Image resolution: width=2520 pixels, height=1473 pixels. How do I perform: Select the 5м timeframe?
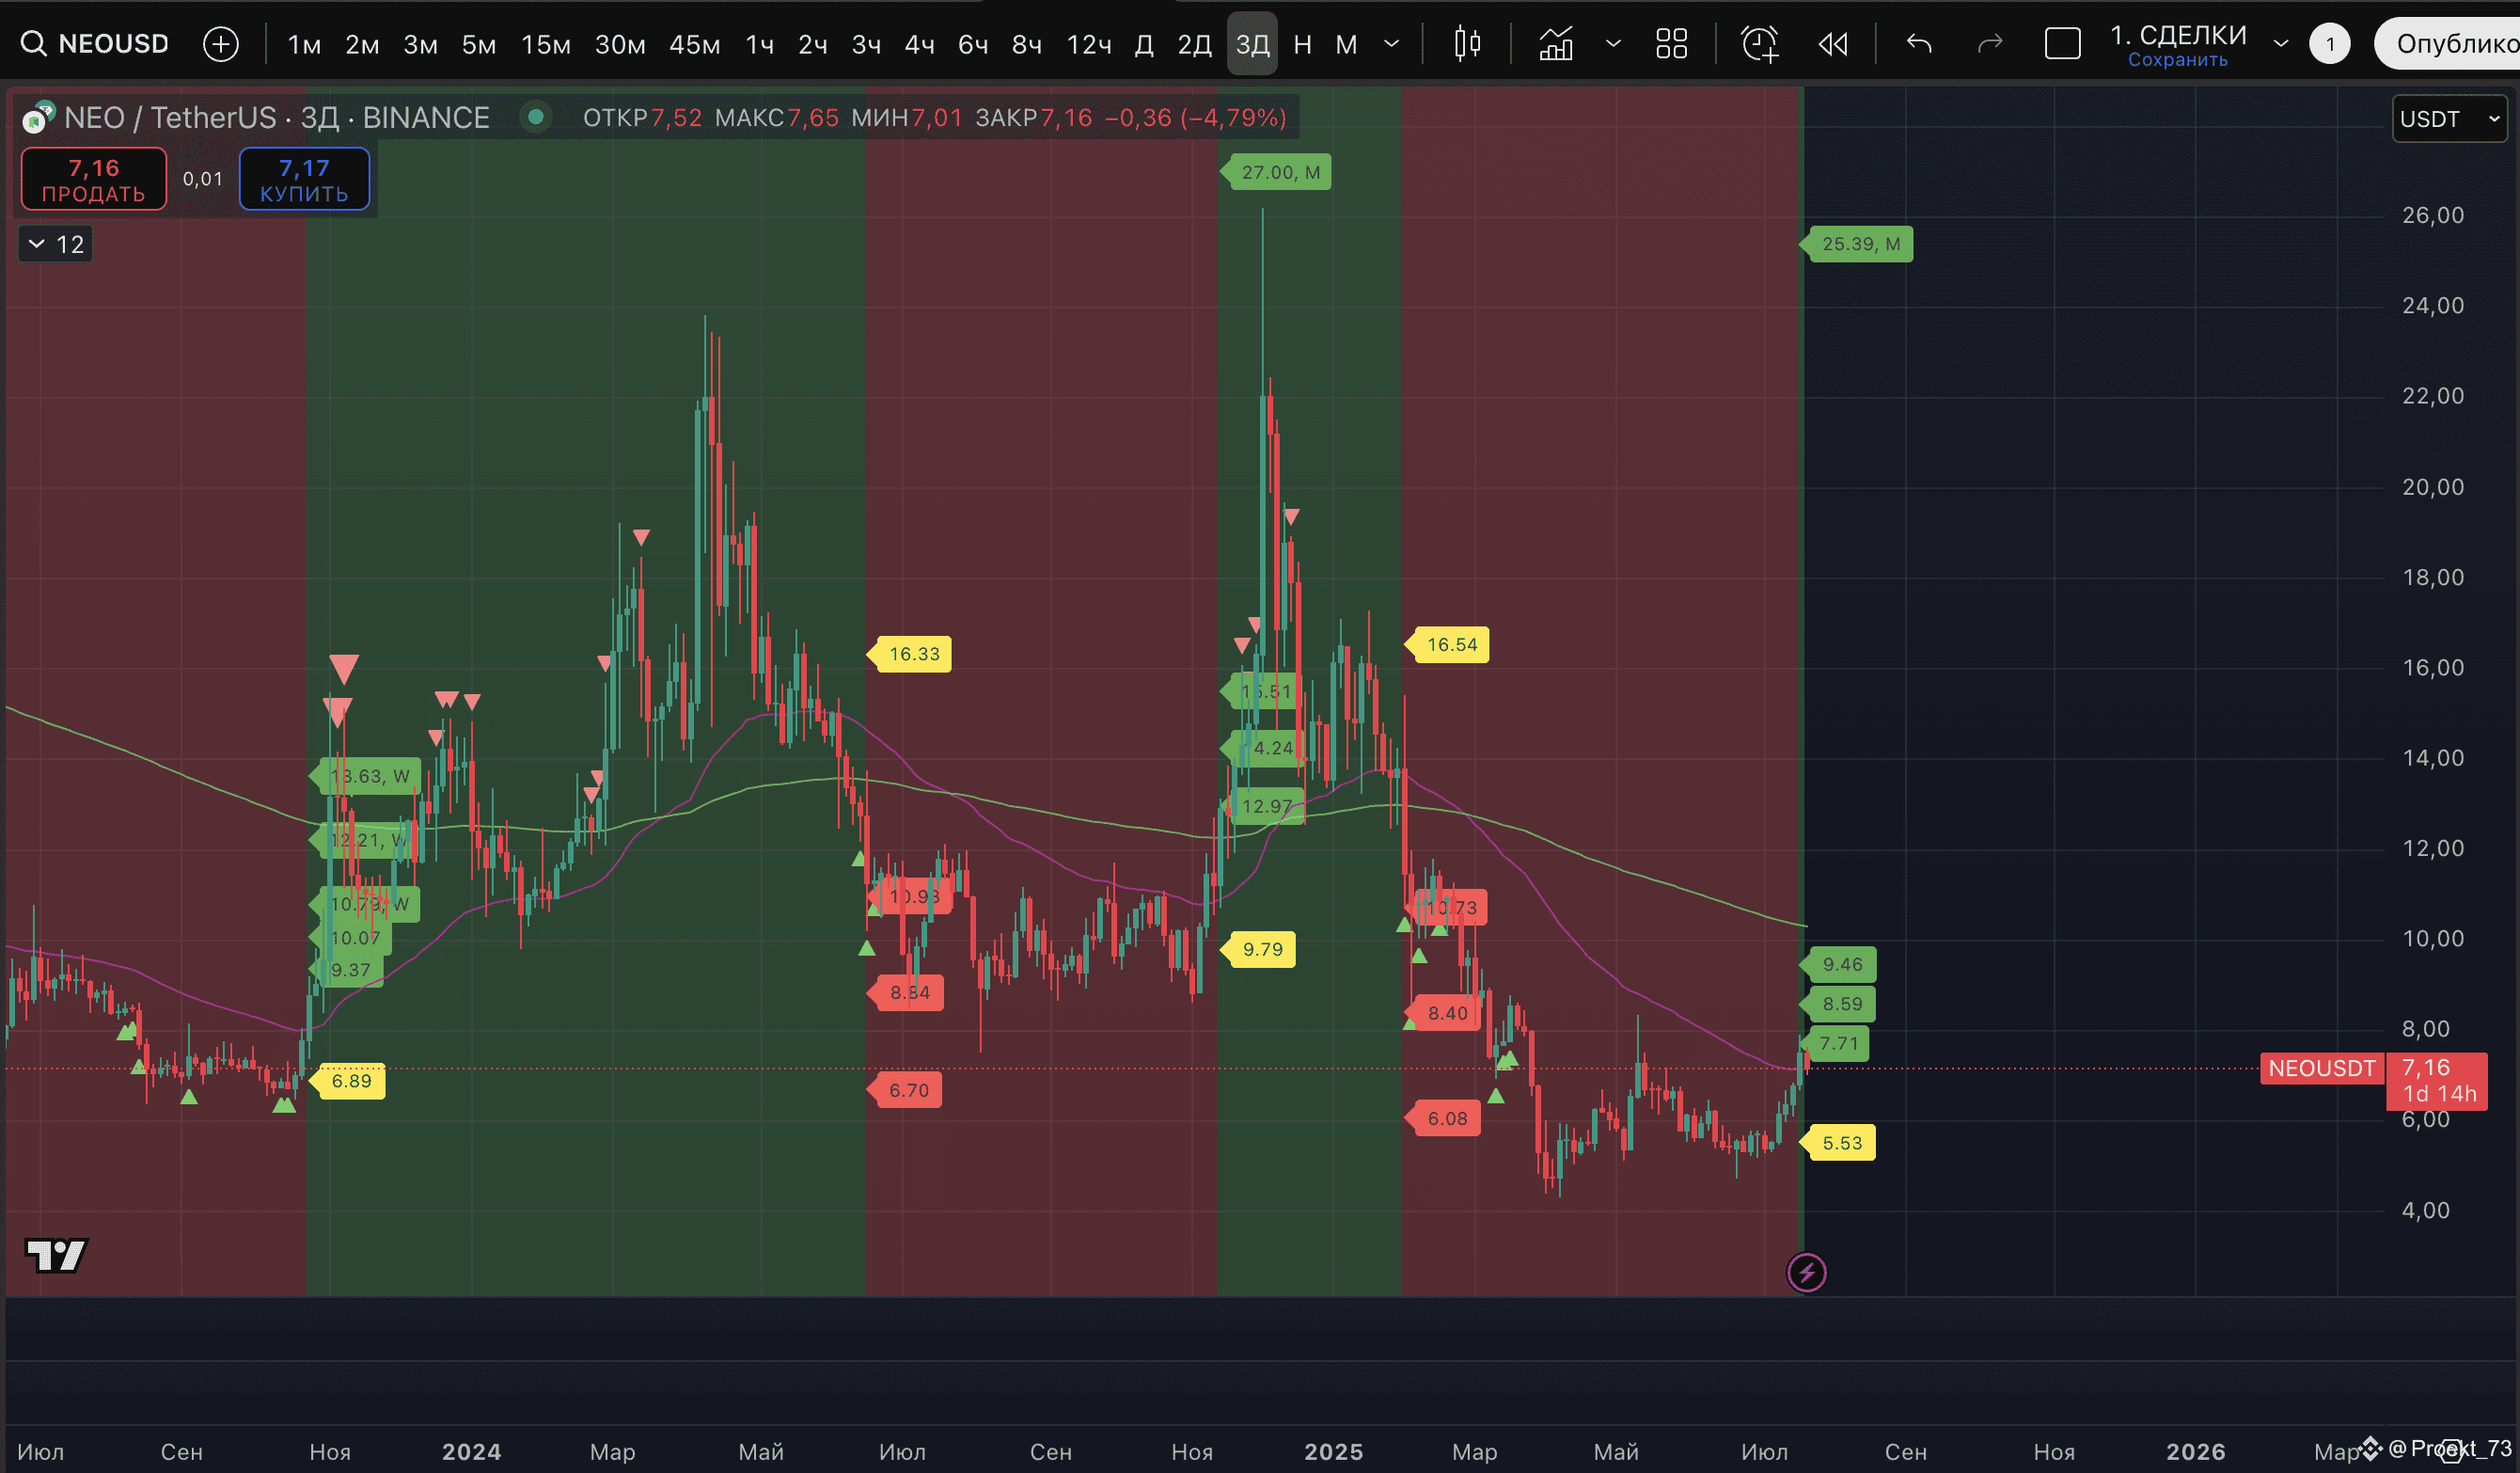pos(478,44)
